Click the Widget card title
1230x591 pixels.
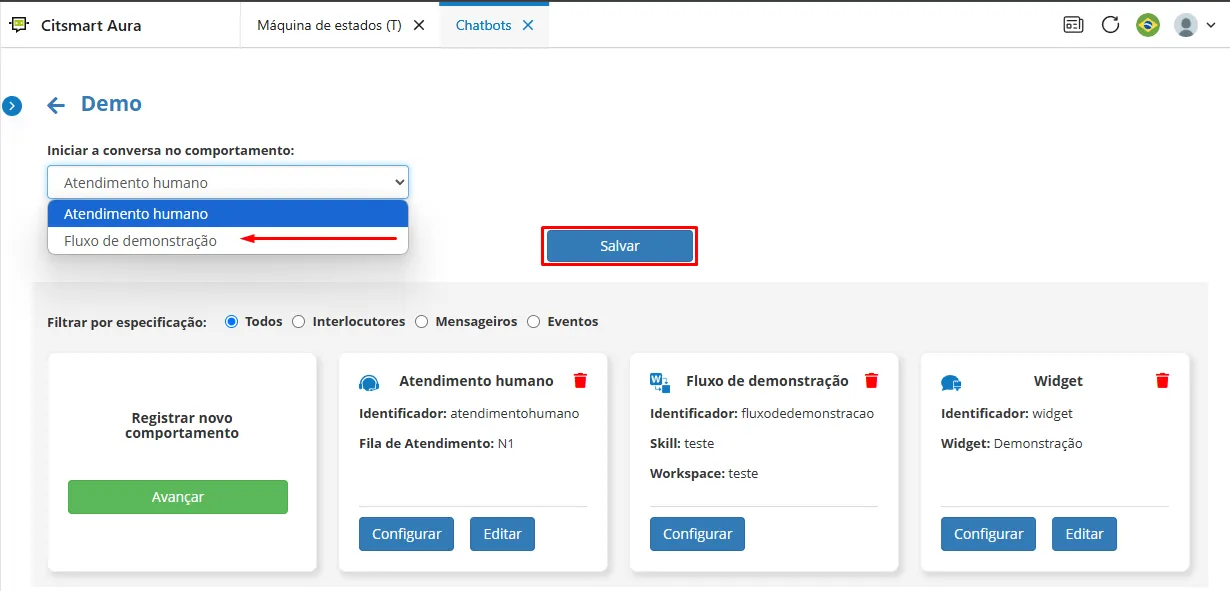click(x=1058, y=381)
